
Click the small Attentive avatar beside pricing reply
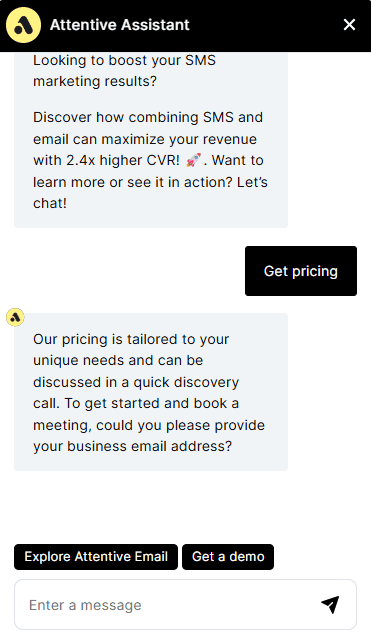point(16,317)
